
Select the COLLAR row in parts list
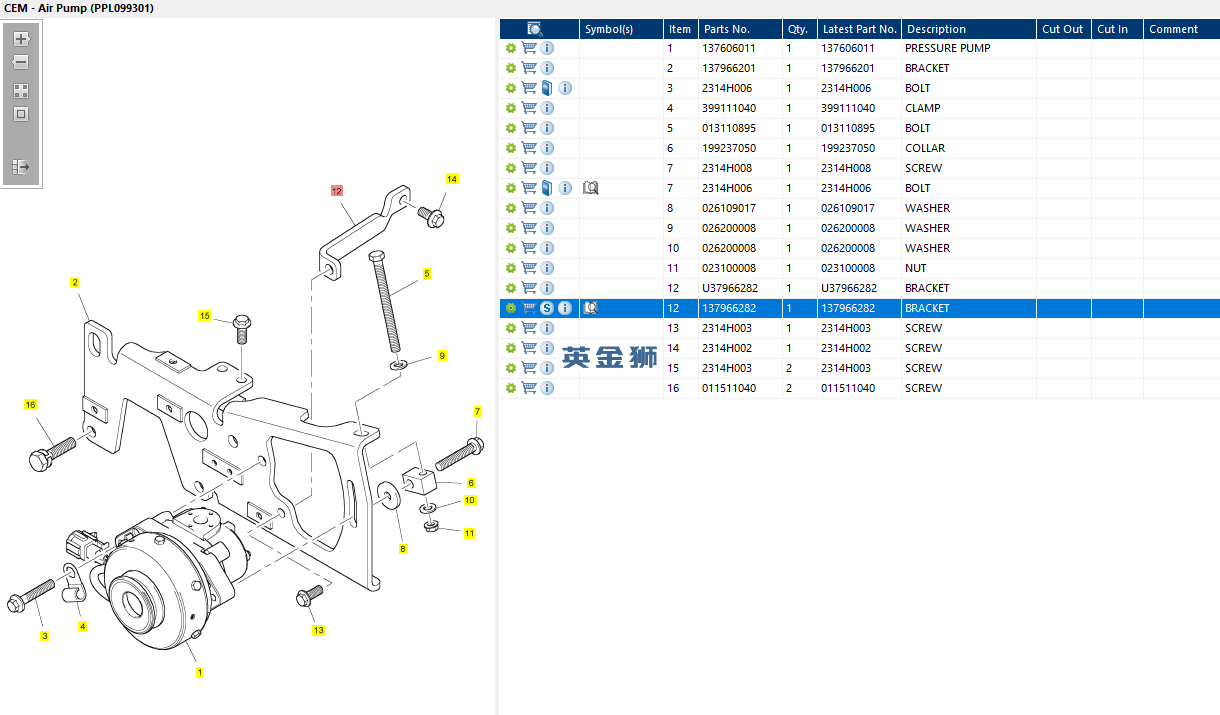(924, 148)
